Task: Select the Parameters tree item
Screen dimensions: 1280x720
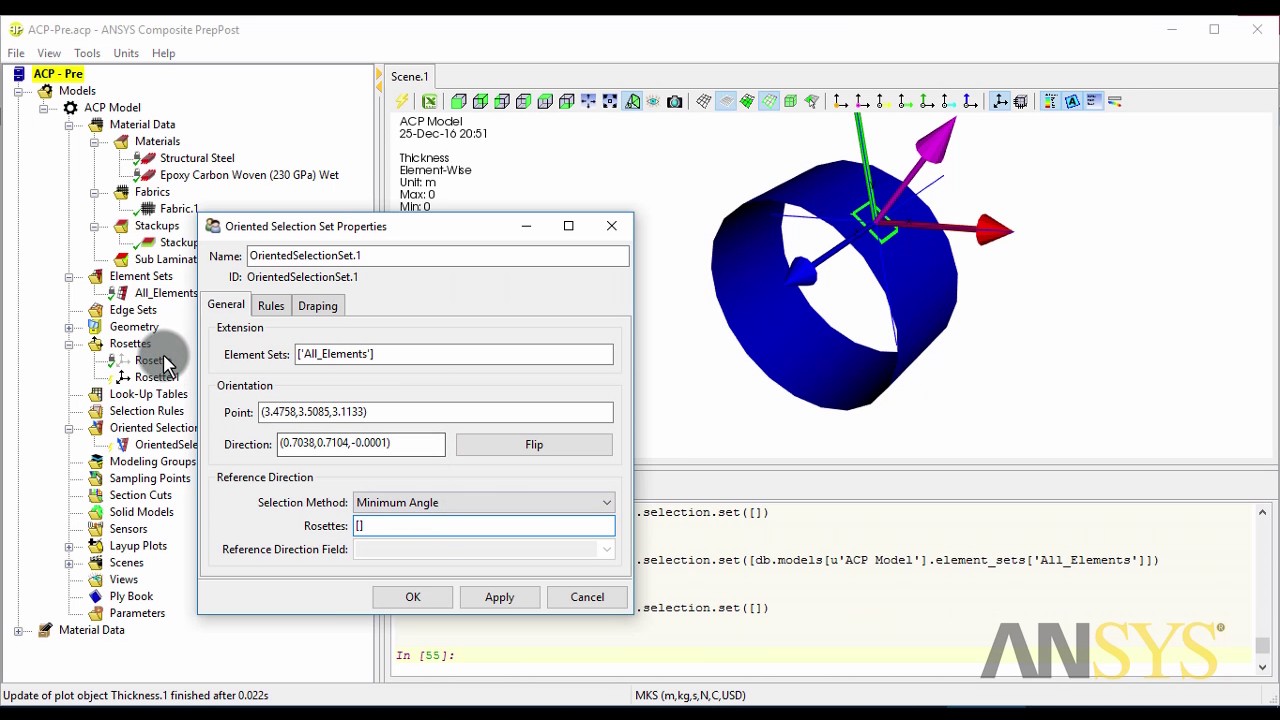Action: coord(137,613)
